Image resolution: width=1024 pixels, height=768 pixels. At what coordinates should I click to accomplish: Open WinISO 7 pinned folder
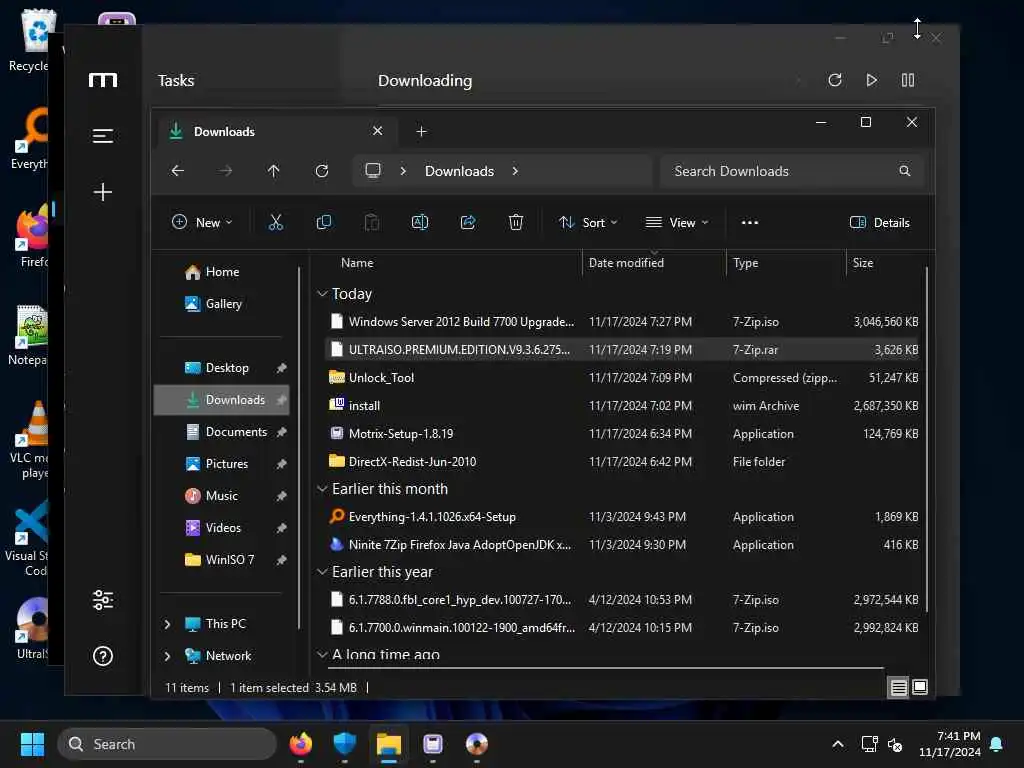pyautogui.click(x=222, y=560)
